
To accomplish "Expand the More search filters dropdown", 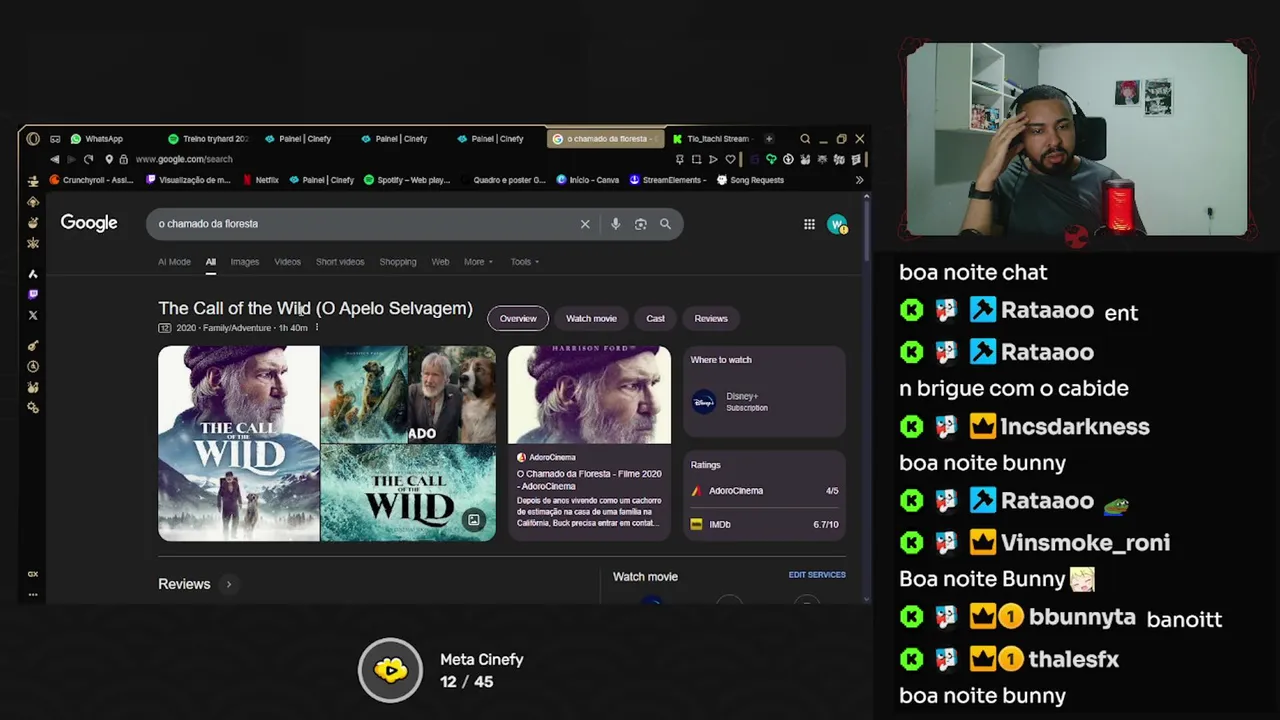I will [x=478, y=262].
